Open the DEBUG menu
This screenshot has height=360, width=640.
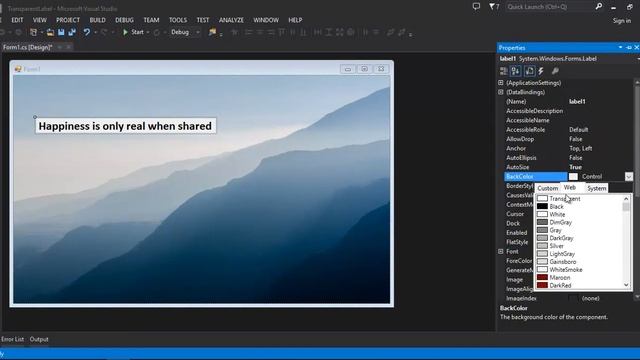[x=124, y=20]
